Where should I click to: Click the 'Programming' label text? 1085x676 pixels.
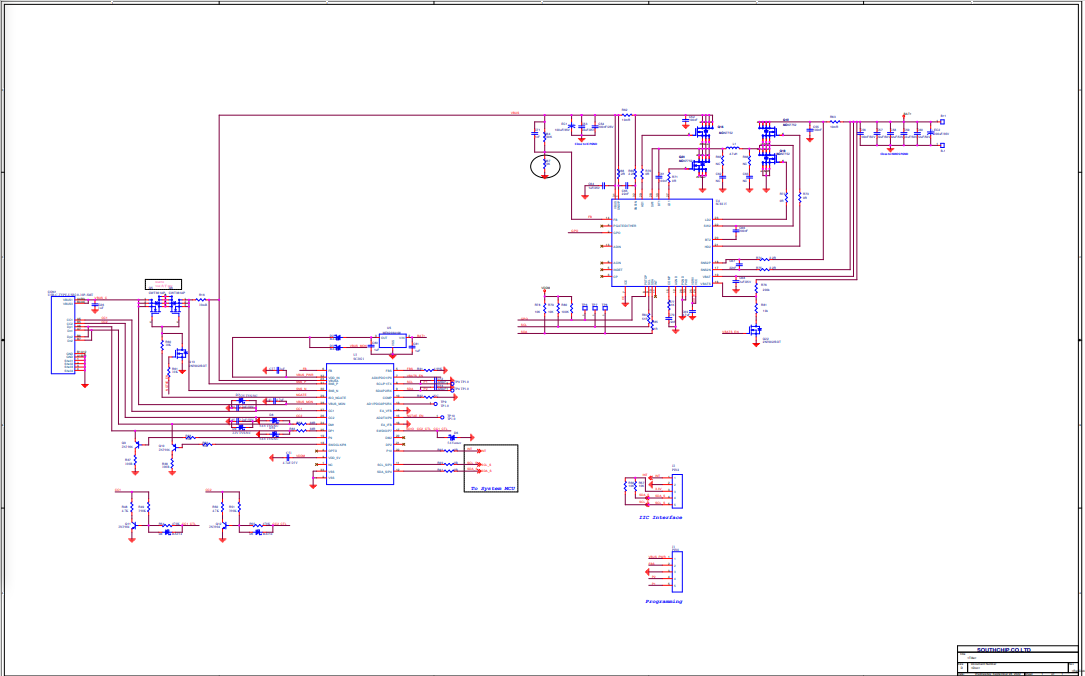(663, 602)
